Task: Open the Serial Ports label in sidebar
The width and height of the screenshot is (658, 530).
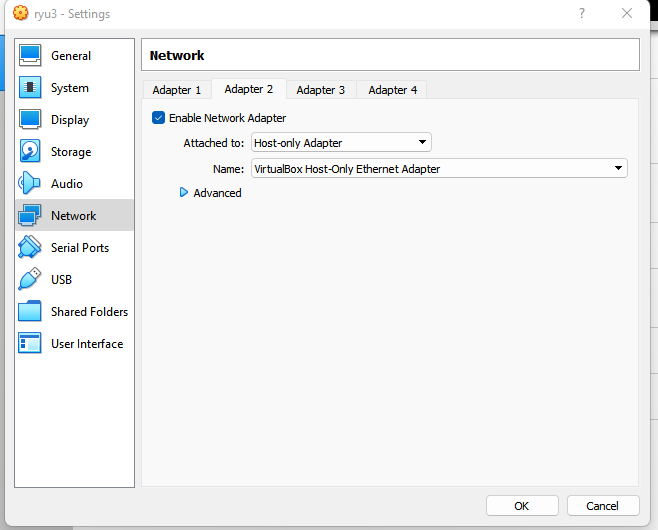Action: [x=80, y=248]
